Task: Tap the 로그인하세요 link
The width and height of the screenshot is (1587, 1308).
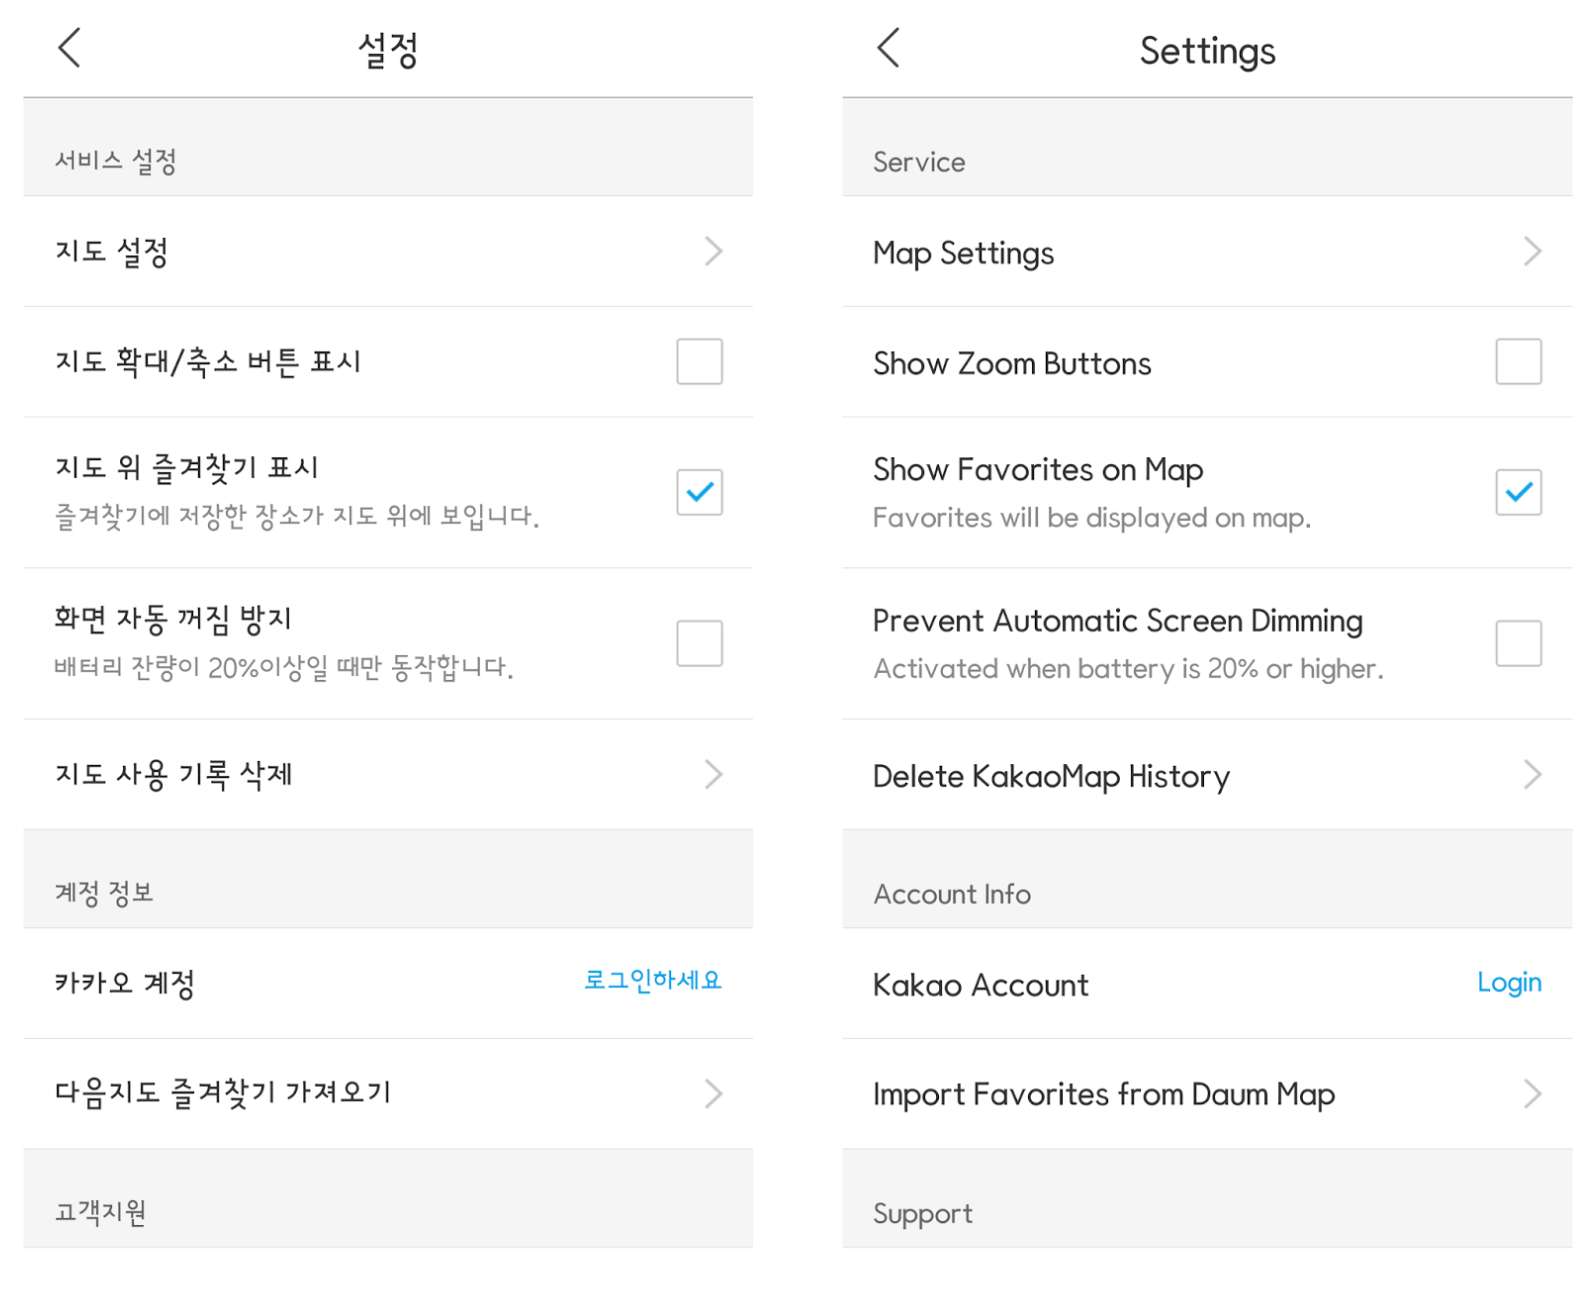Action: pyautogui.click(x=654, y=981)
